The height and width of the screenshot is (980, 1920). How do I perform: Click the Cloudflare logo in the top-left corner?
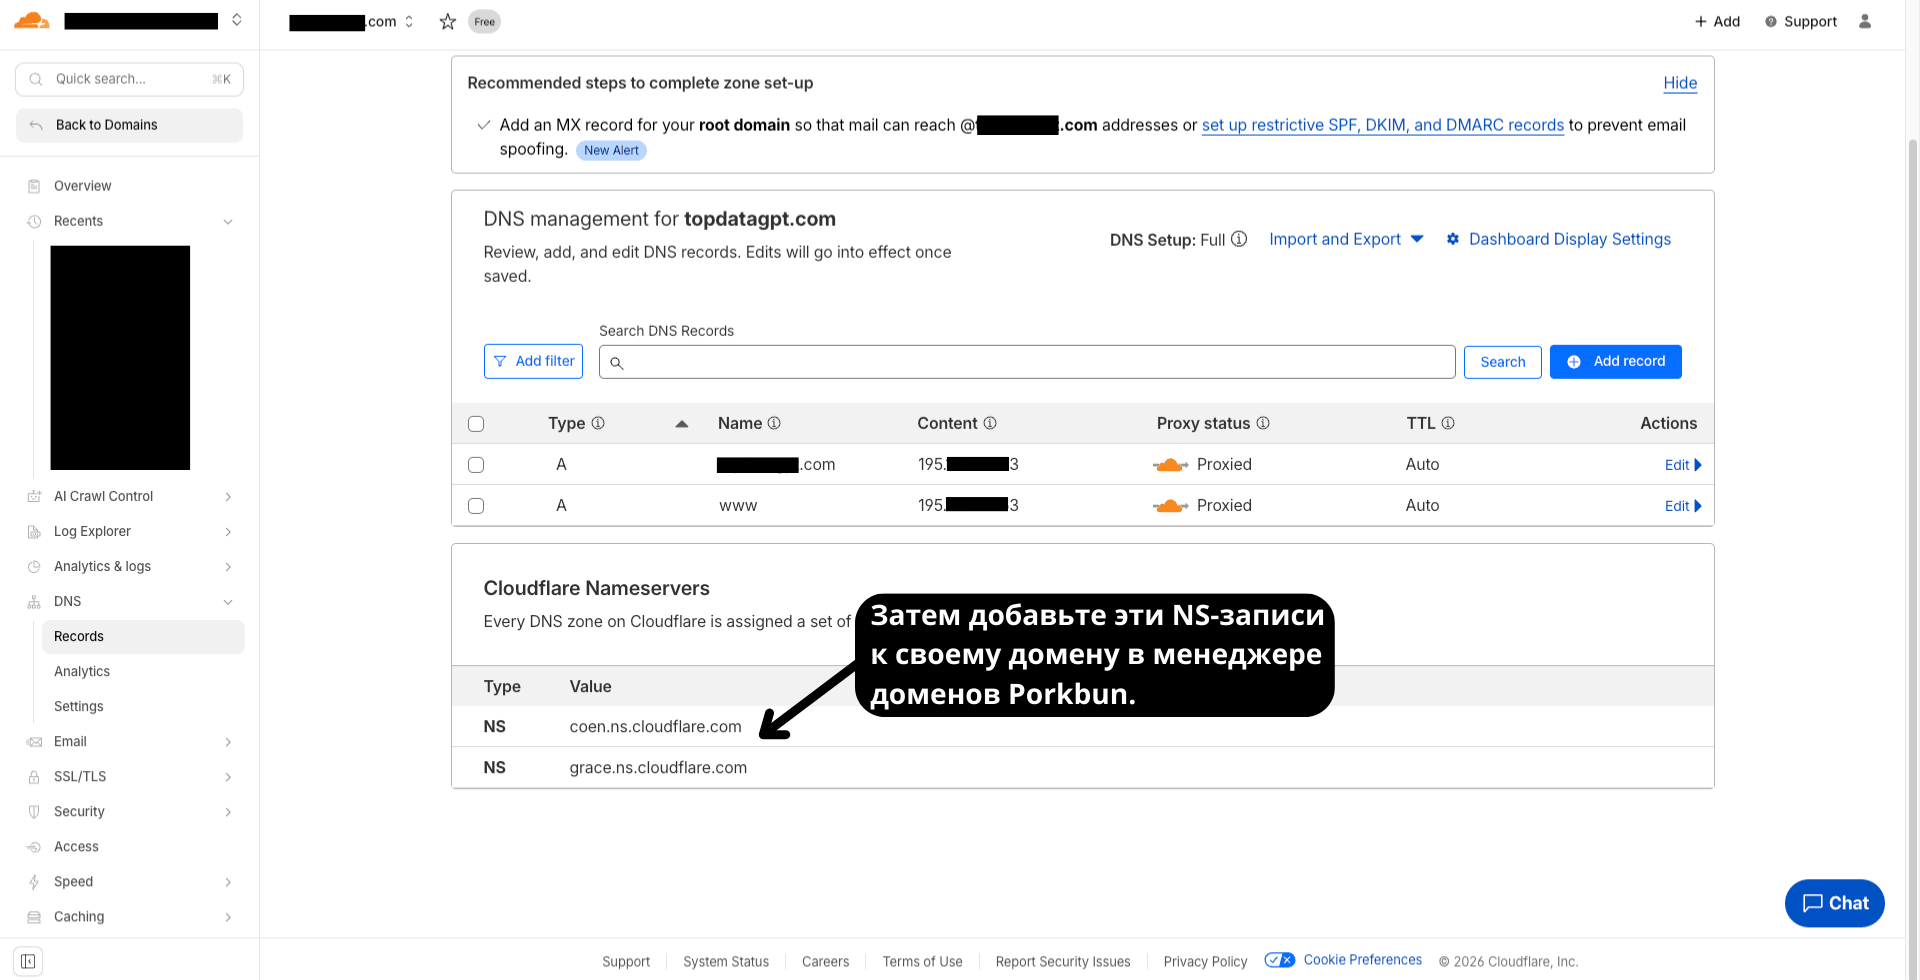pyautogui.click(x=31, y=20)
